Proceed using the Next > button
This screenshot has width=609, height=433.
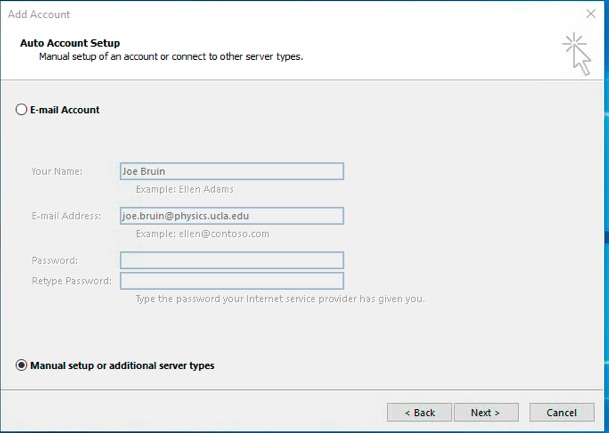[x=486, y=412]
